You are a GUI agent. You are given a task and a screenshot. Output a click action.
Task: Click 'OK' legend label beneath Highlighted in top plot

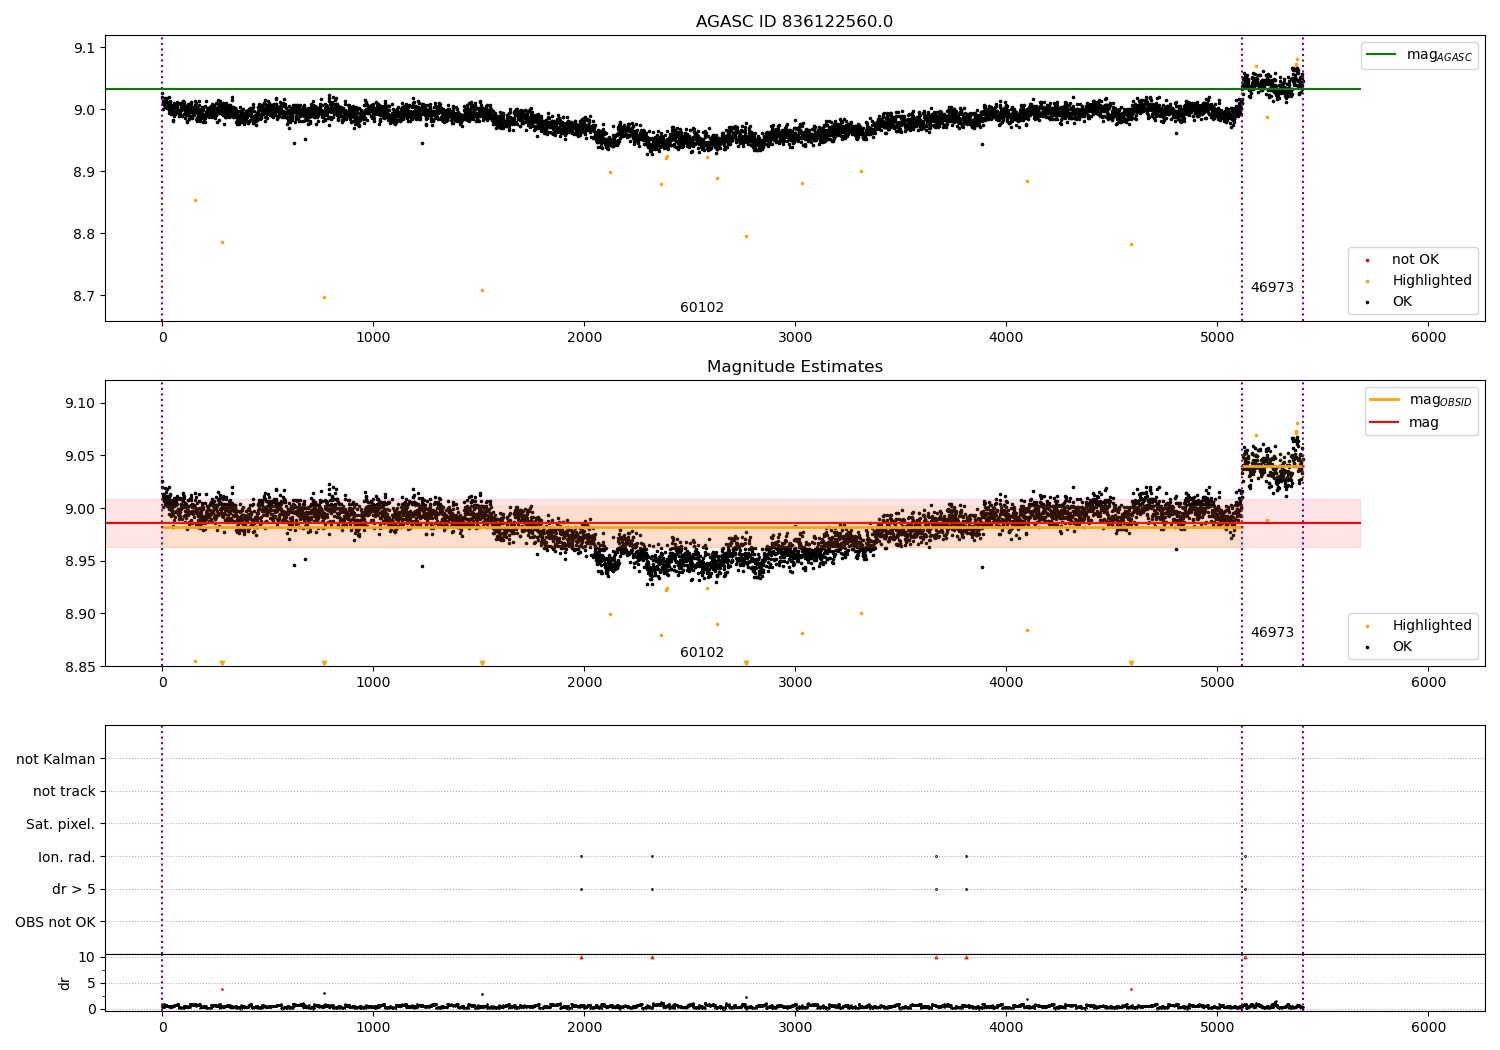tap(1402, 302)
